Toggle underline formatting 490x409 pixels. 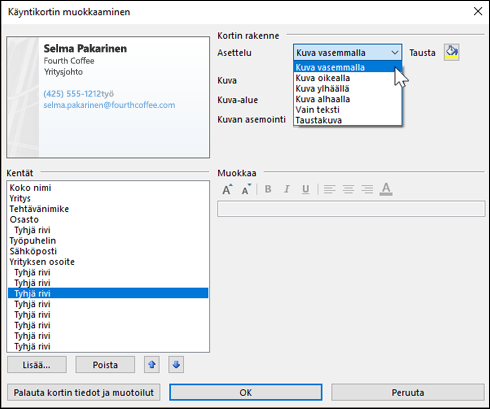point(306,189)
